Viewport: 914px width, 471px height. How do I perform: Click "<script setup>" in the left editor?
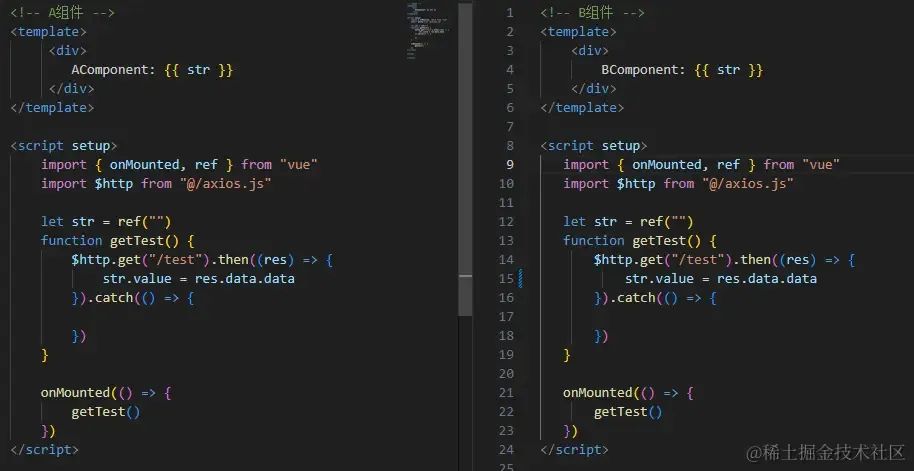(64, 146)
